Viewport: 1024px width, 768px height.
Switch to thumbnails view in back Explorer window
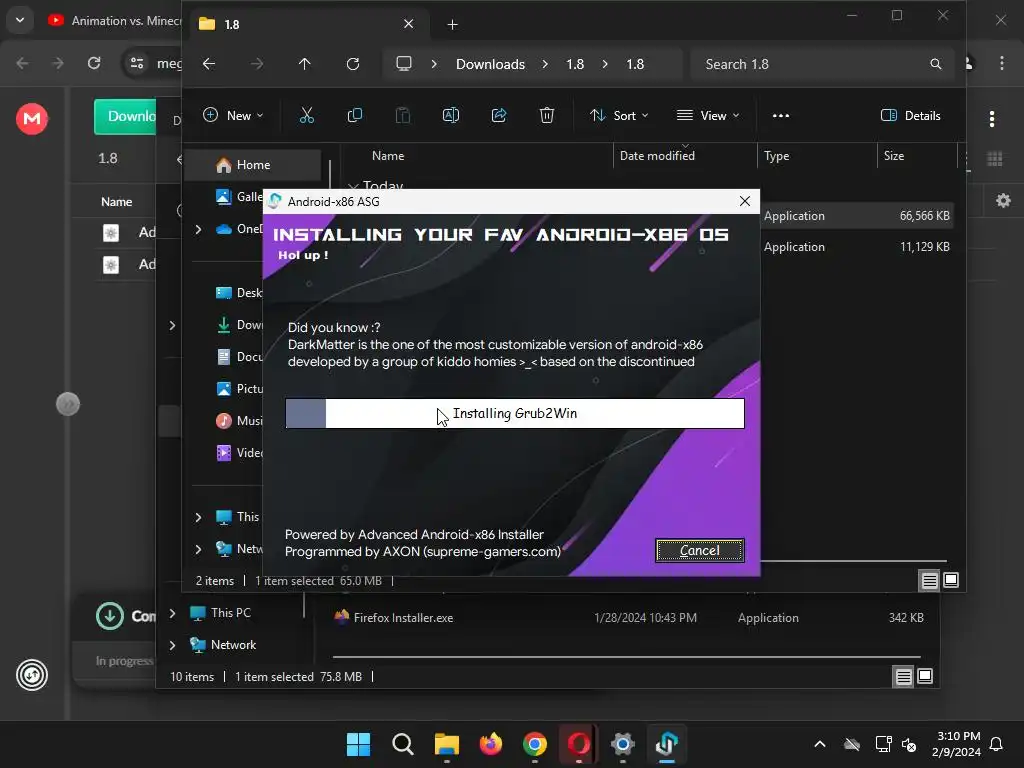[925, 677]
